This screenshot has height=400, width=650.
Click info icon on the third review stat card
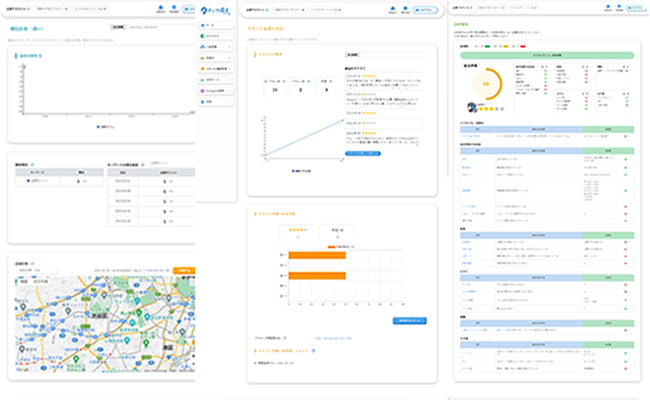point(330,81)
